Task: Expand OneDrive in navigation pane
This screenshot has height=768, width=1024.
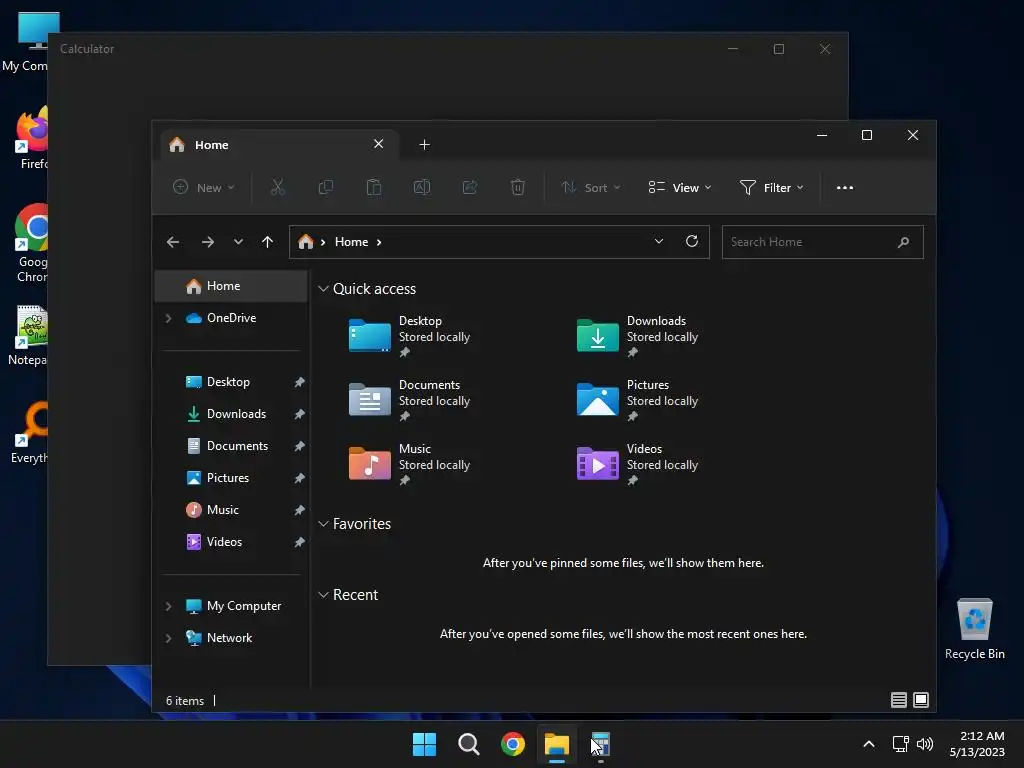Action: (168, 318)
